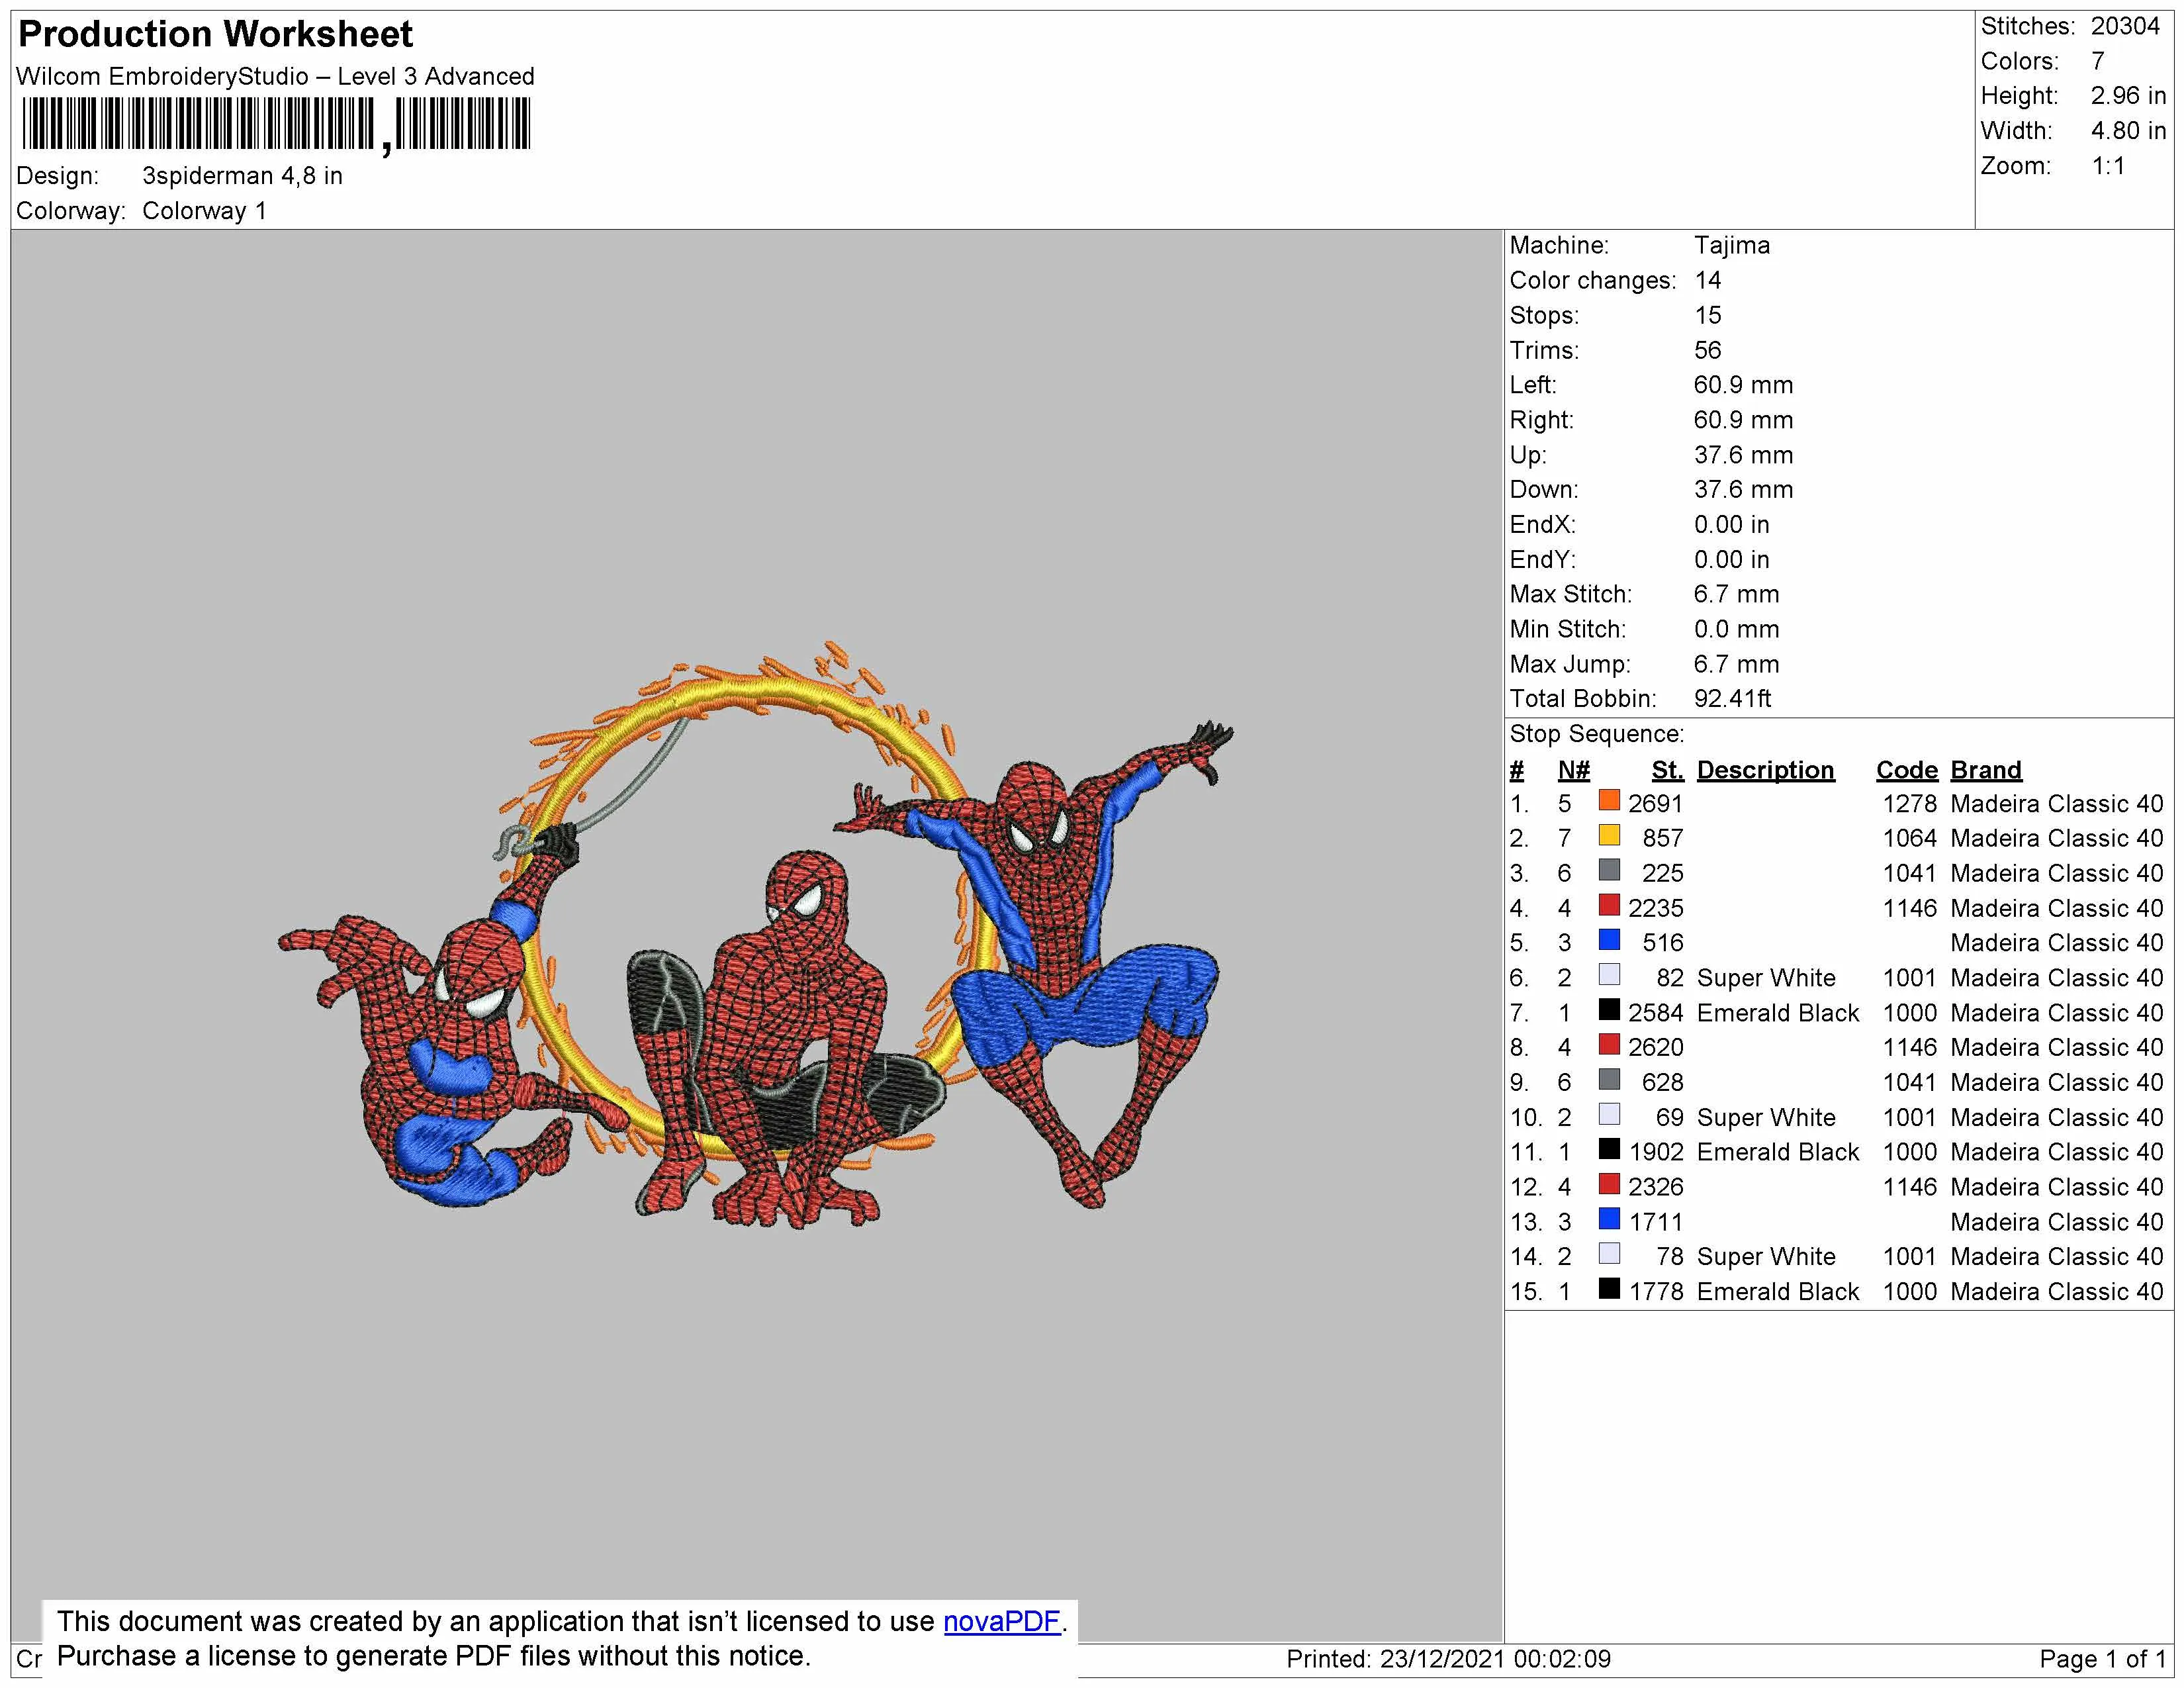Click the white swatch in stop 10

tap(1609, 1113)
